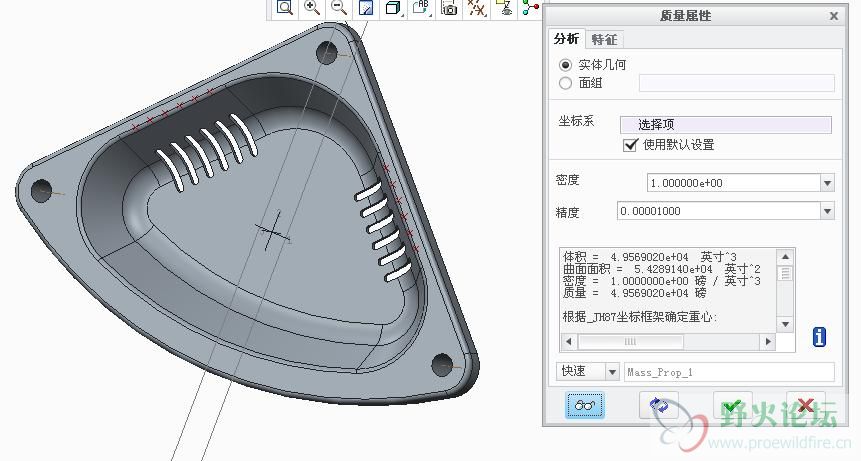Toggle the datum display filters icon
This screenshot has height=461, width=861.
[x=477, y=8]
